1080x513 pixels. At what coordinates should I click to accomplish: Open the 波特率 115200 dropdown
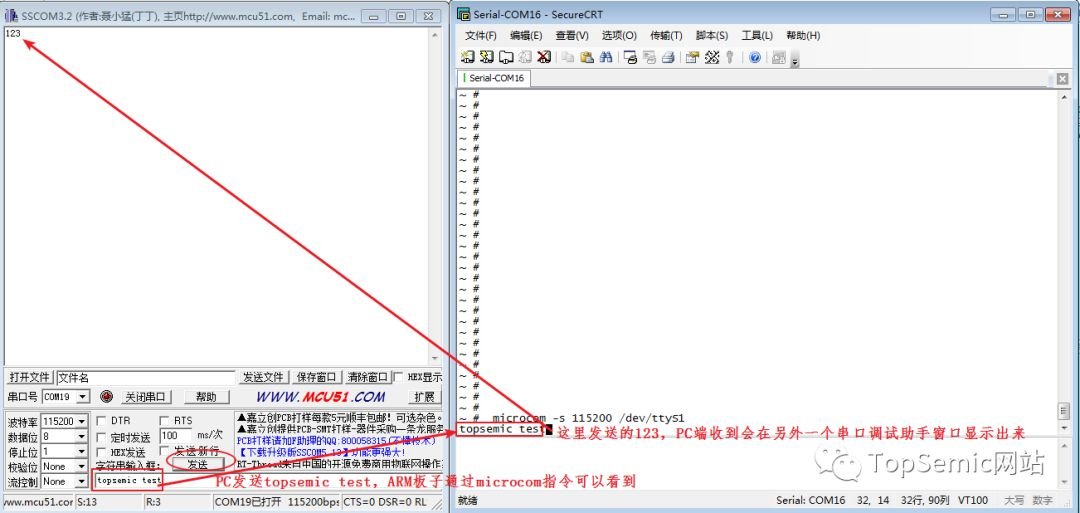tap(82, 421)
